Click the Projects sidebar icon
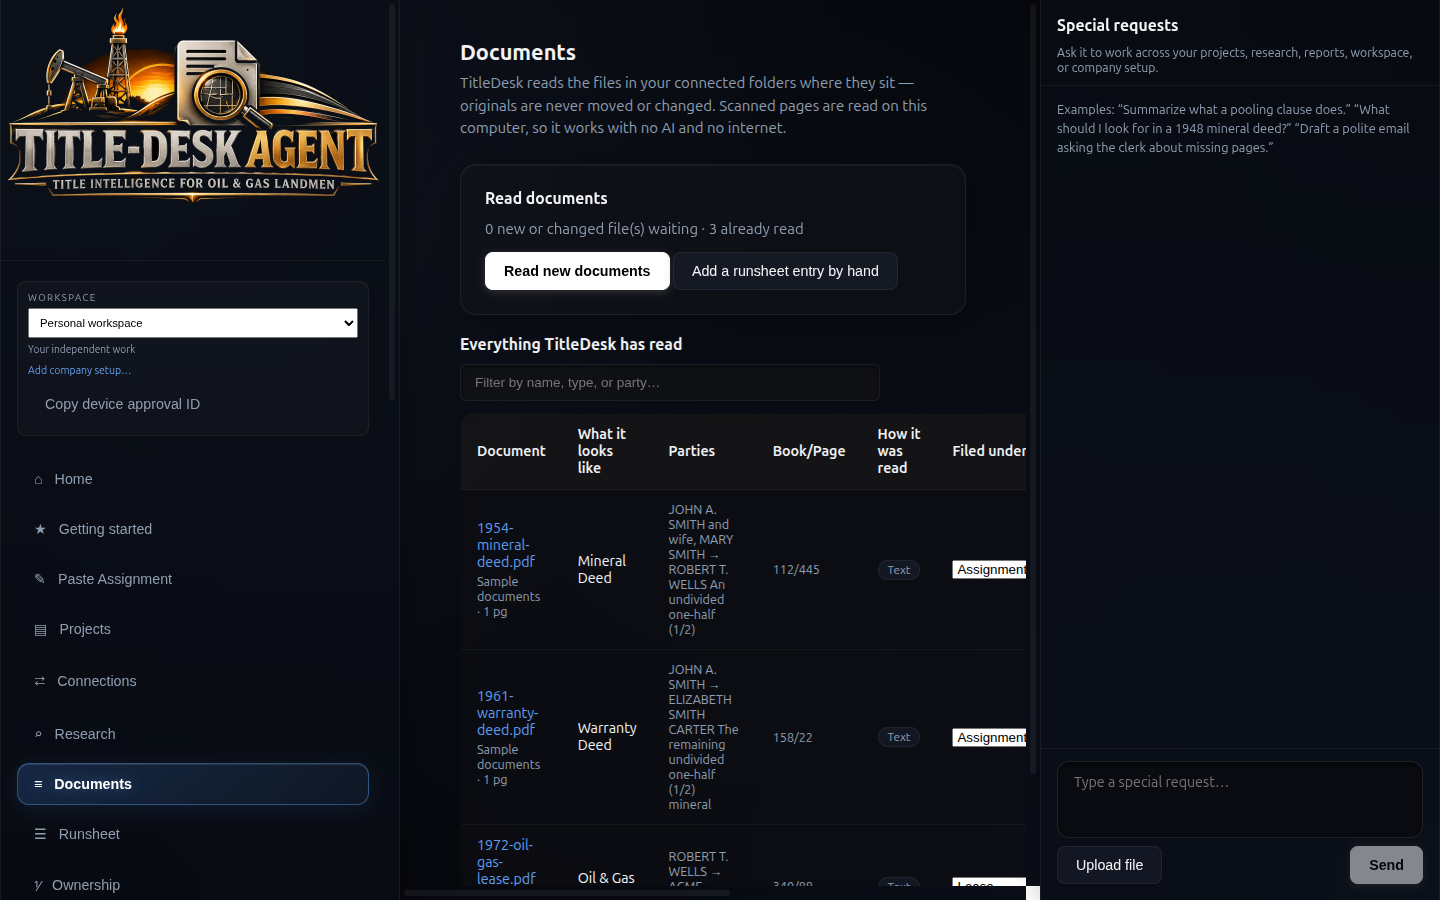Screen dimensions: 1440x900 [x=40, y=630]
